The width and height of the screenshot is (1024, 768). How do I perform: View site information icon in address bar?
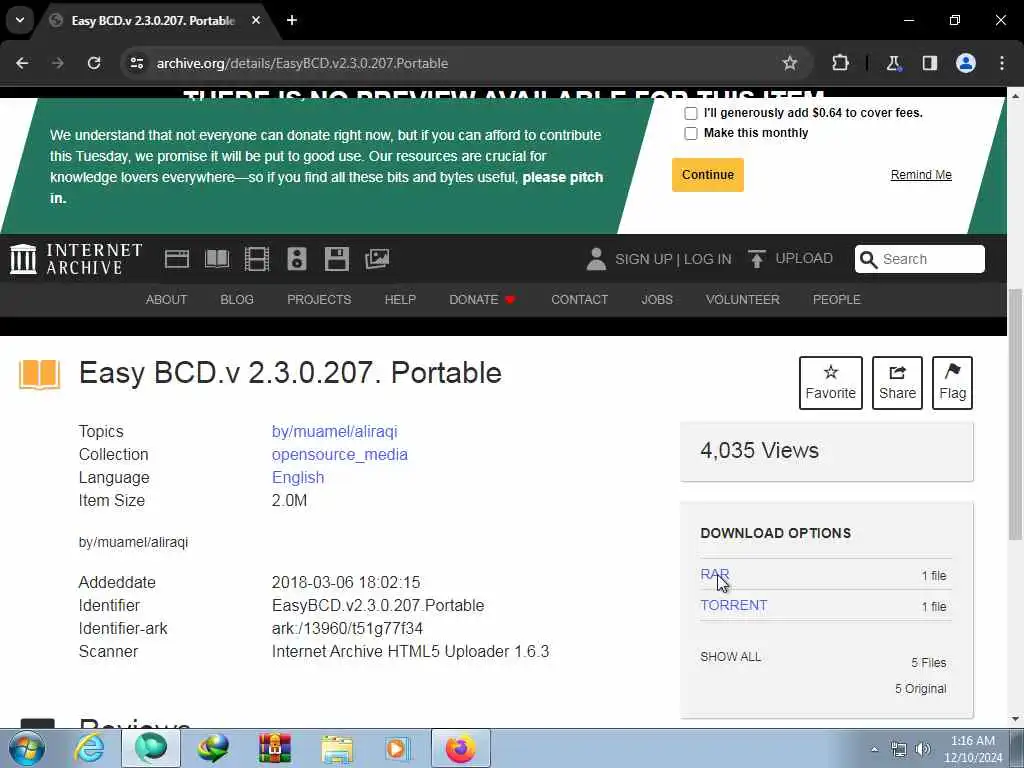click(x=136, y=63)
